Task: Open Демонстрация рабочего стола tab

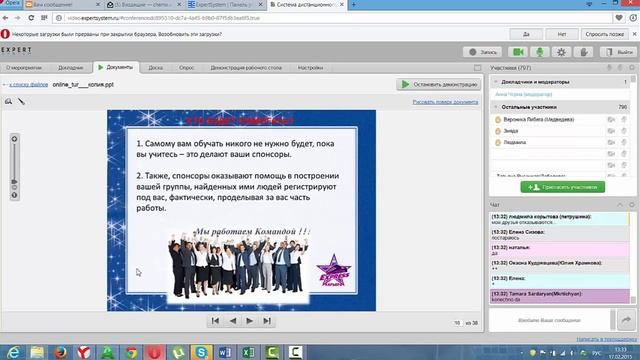Action: 246,68
